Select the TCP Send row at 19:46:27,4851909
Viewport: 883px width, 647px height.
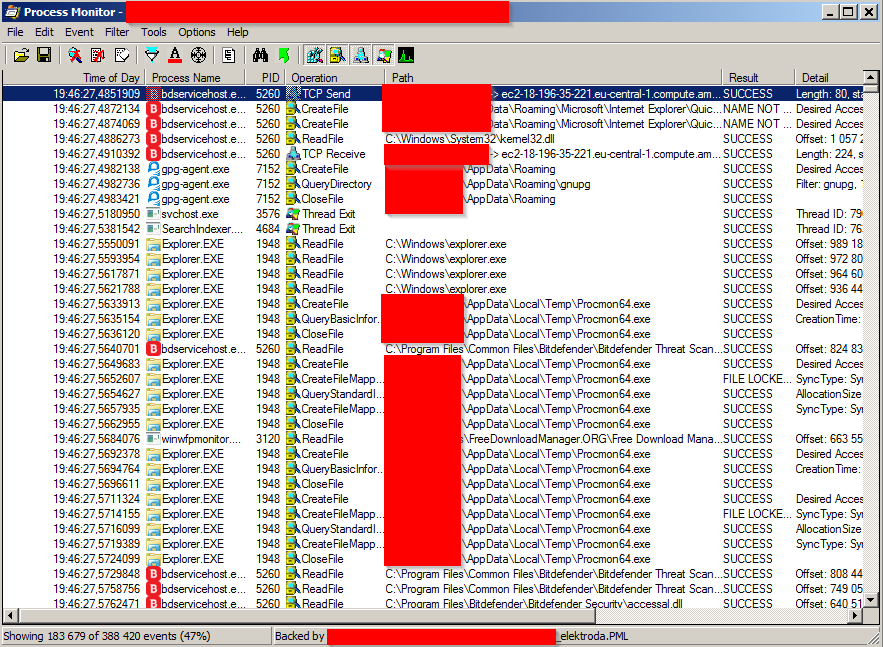coord(432,93)
